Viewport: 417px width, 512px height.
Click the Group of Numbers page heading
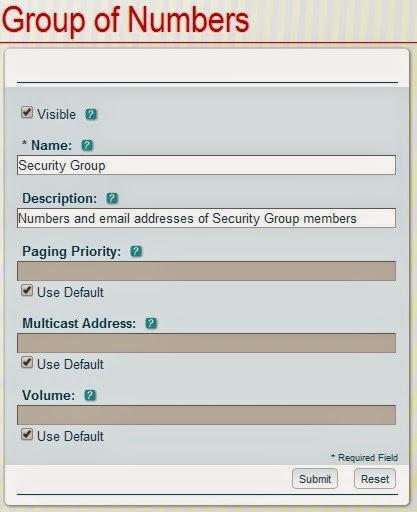point(125,21)
